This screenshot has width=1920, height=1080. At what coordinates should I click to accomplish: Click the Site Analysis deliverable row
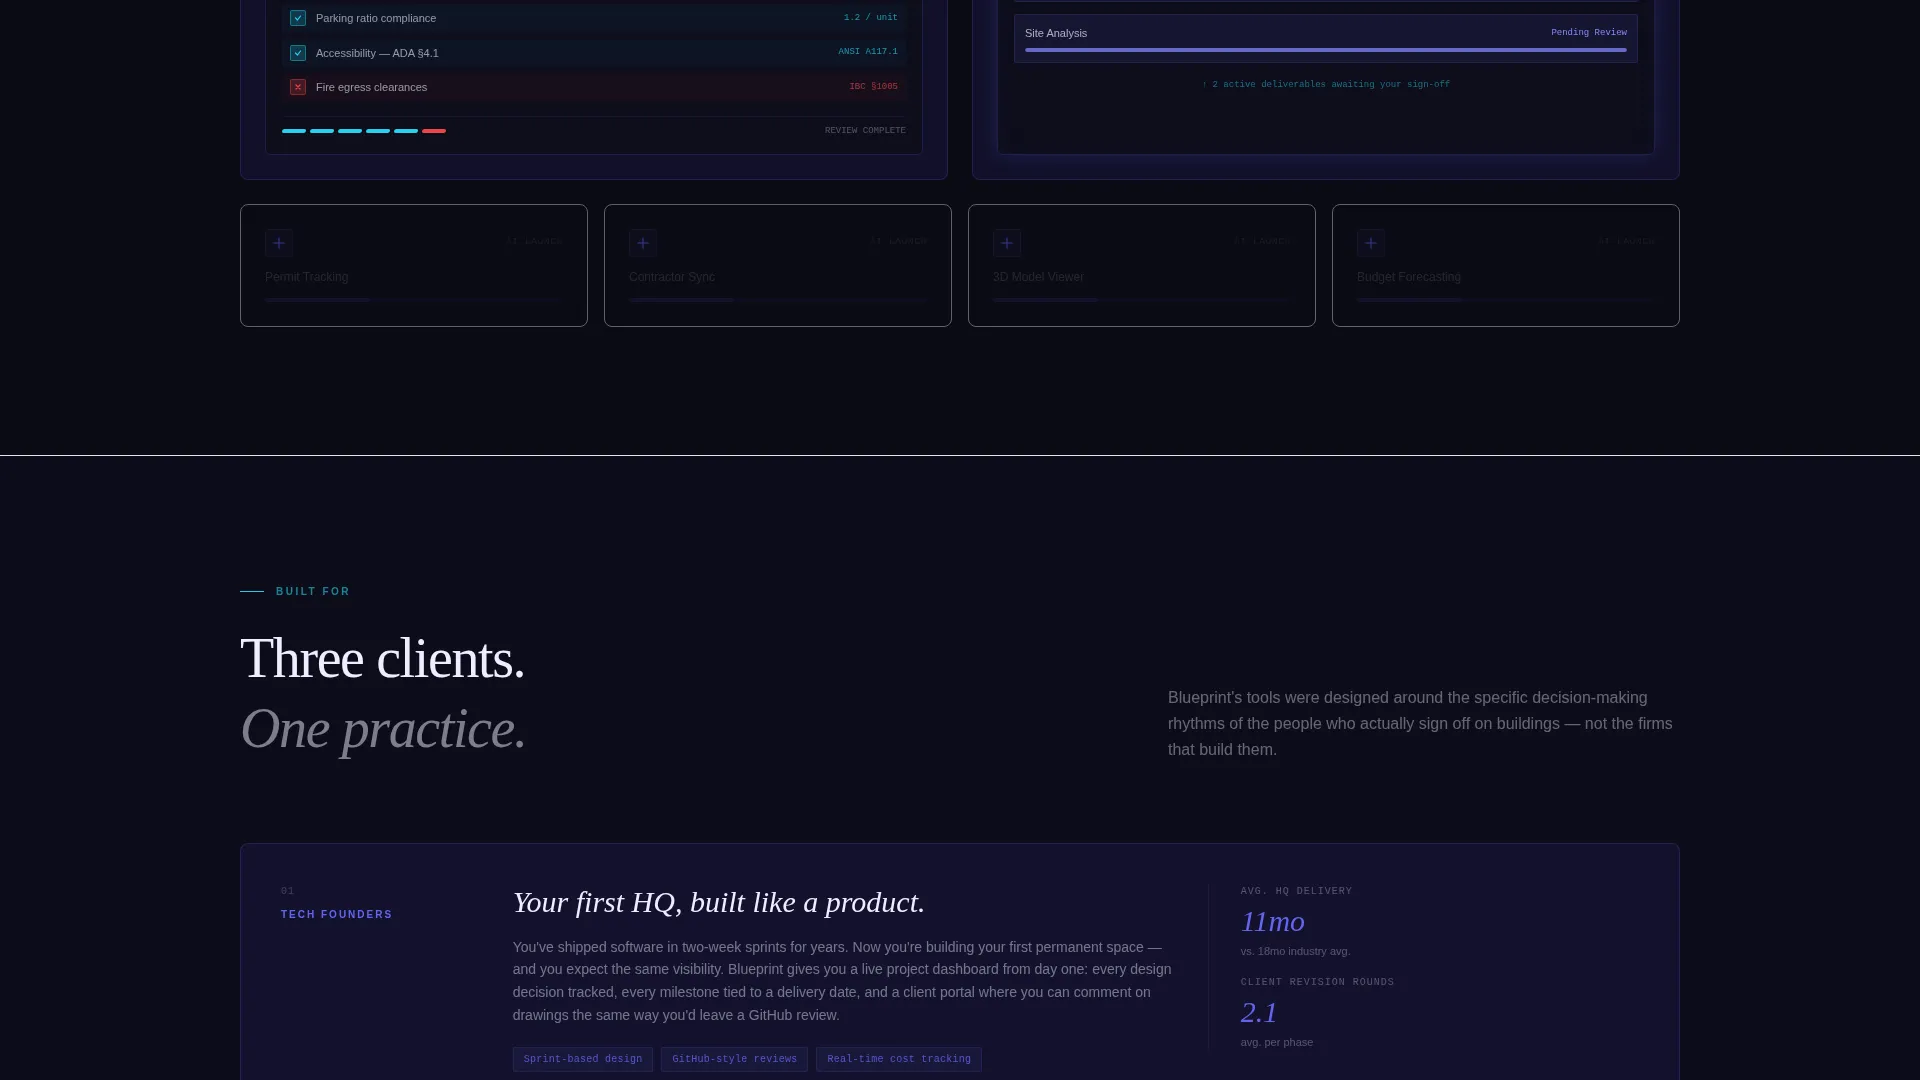tap(1326, 38)
